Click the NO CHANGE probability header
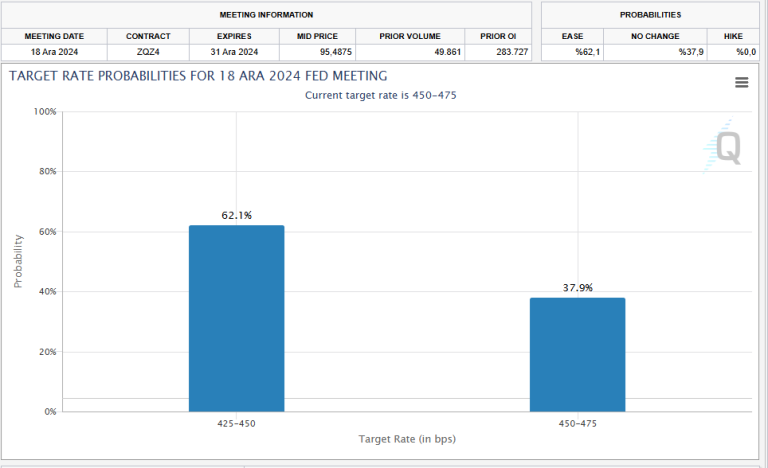 click(655, 36)
